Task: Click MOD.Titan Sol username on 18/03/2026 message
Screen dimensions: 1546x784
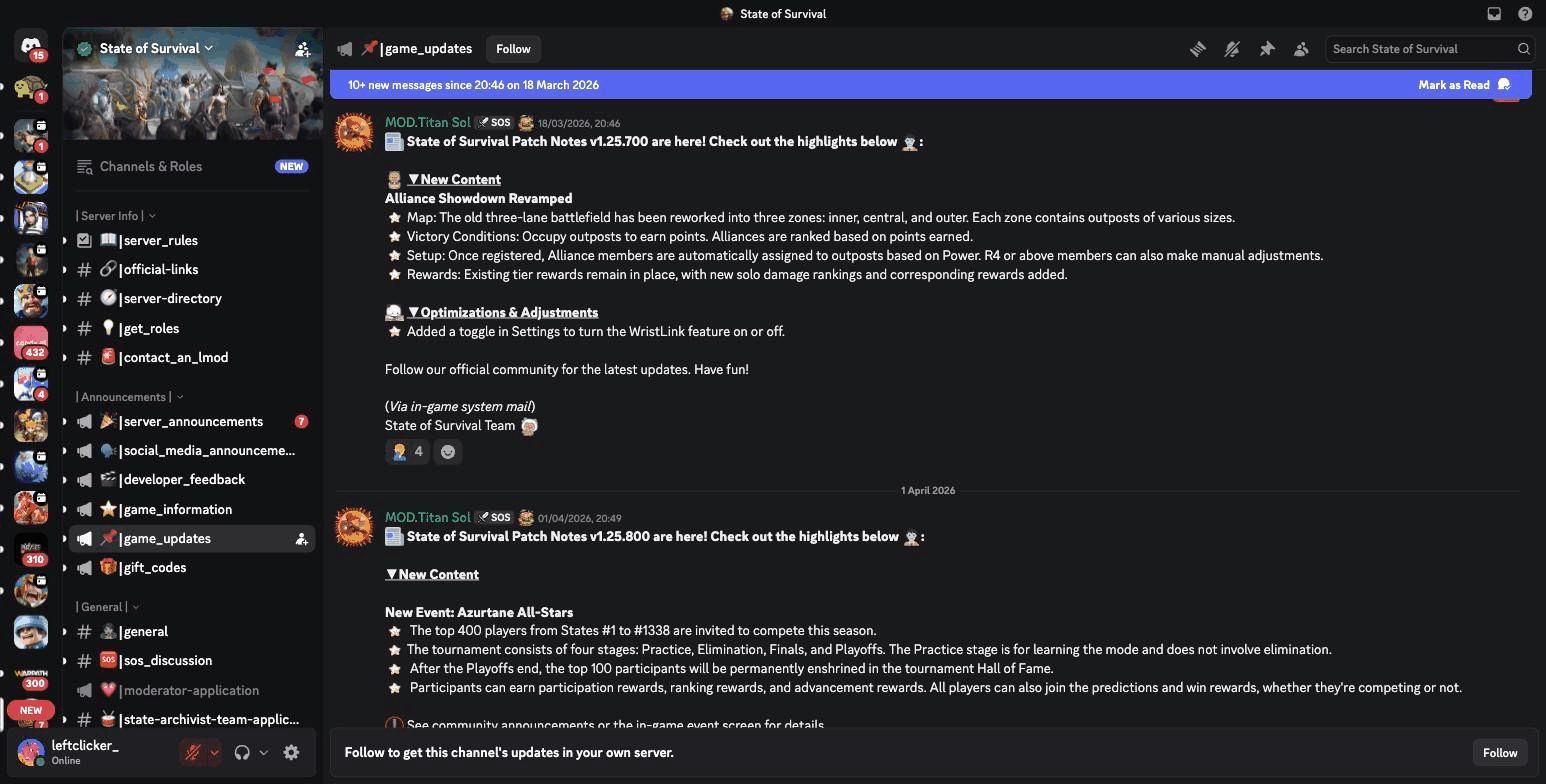Action: tap(428, 123)
